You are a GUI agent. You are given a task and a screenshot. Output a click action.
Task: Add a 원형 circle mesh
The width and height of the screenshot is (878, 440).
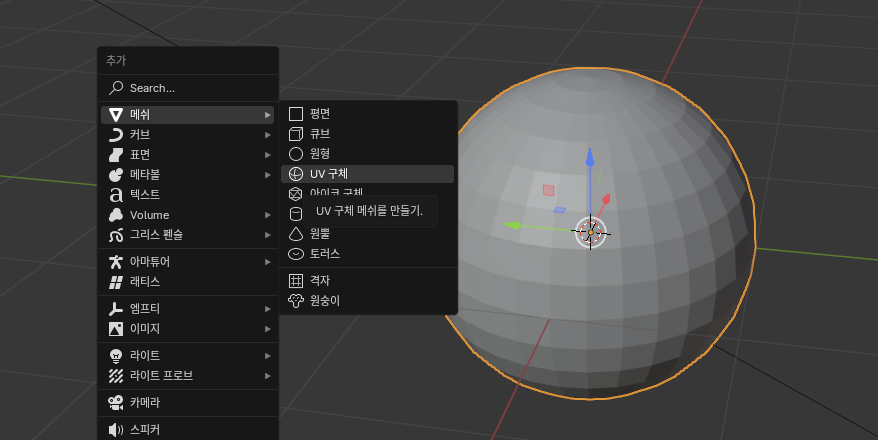pos(367,154)
